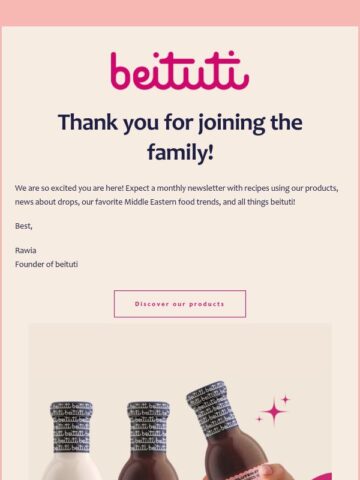Click the pink banner strip at top
The image size is (360, 480).
coord(180,13)
